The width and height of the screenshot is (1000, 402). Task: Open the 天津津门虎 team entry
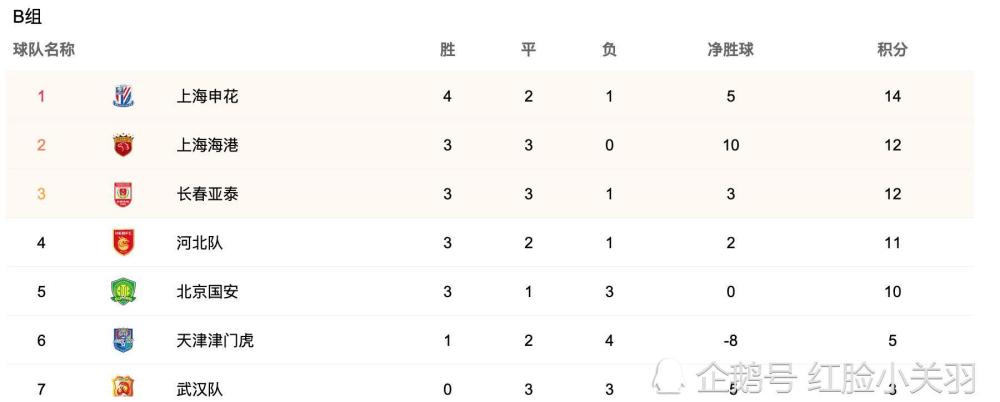215,340
